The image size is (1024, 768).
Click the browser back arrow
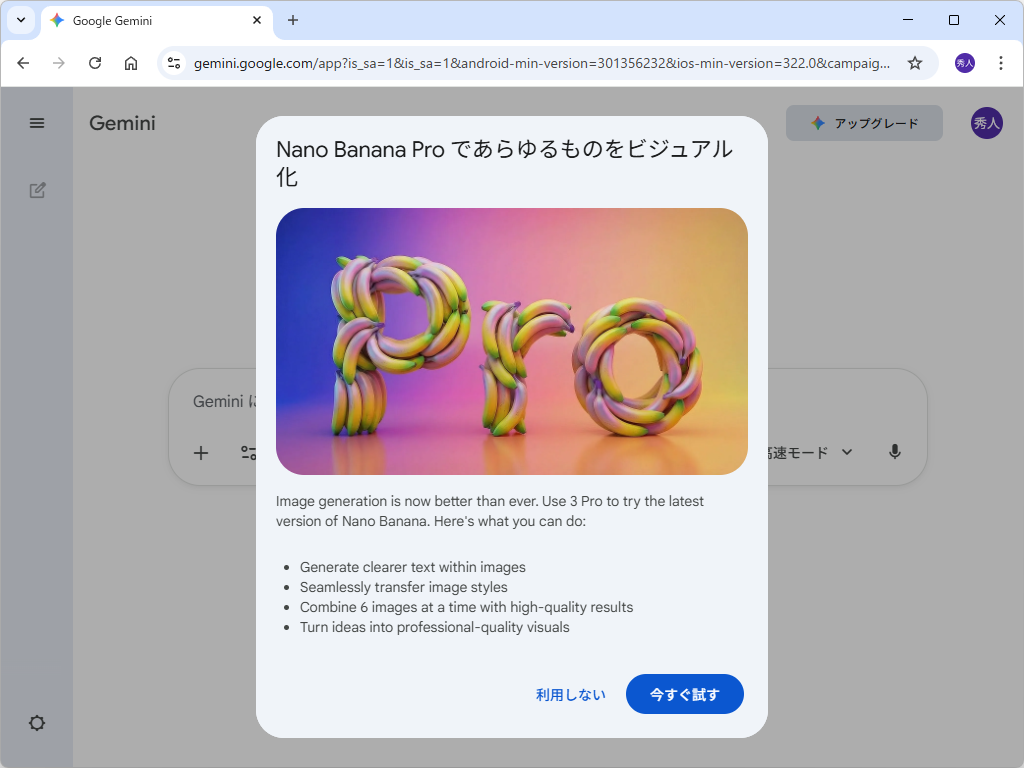tap(23, 62)
